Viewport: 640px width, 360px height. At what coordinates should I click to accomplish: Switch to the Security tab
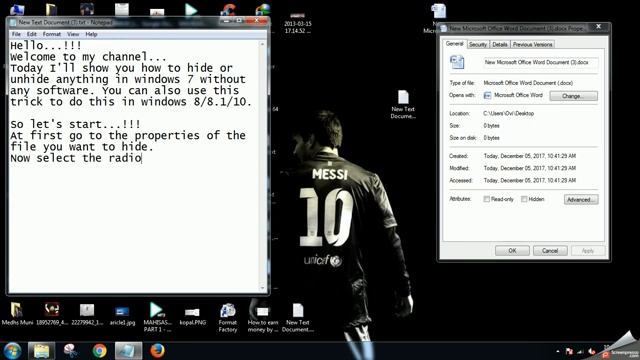478,44
